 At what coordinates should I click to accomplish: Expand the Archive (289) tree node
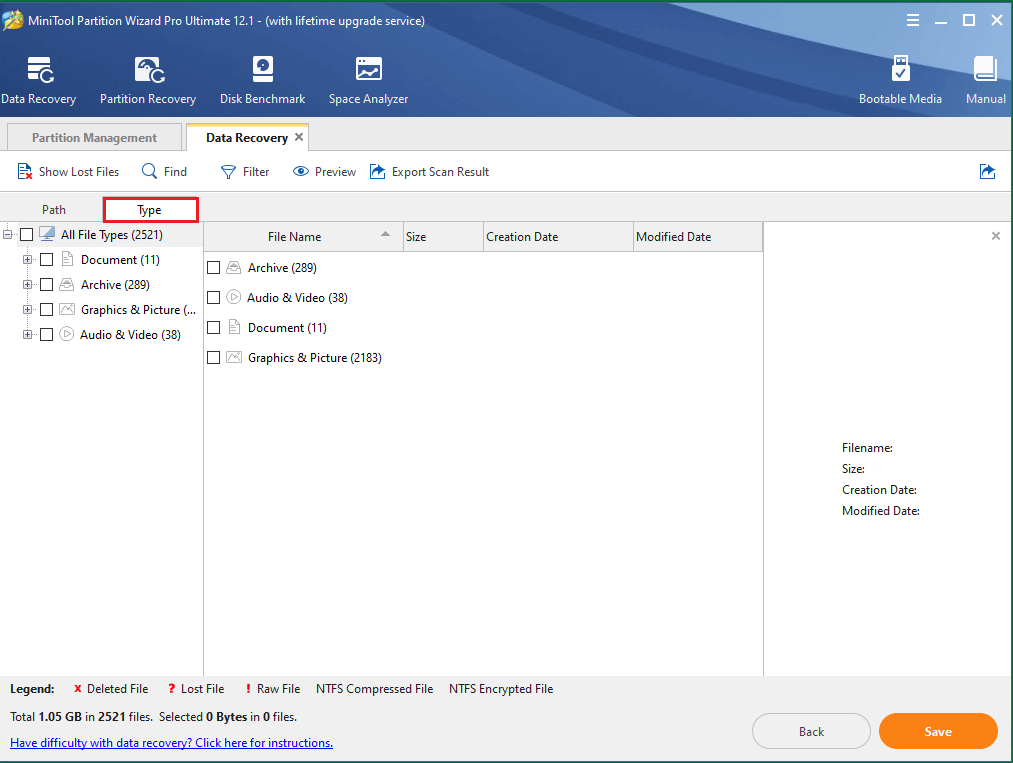(x=27, y=284)
